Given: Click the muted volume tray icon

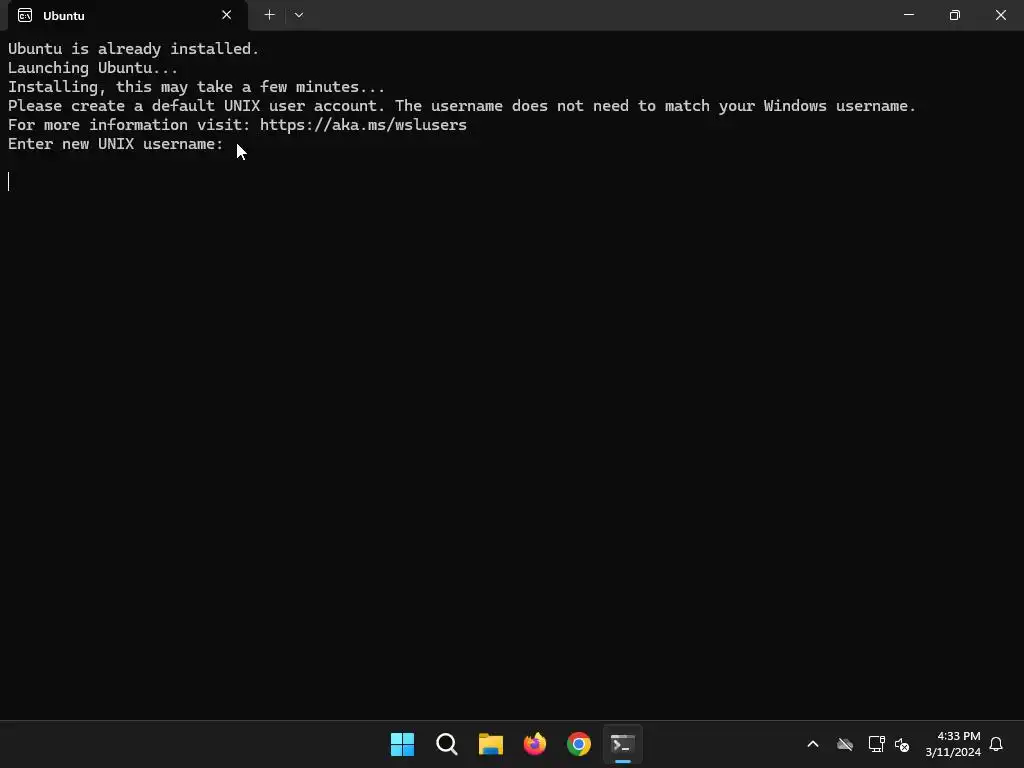Looking at the screenshot, I should click(x=902, y=744).
